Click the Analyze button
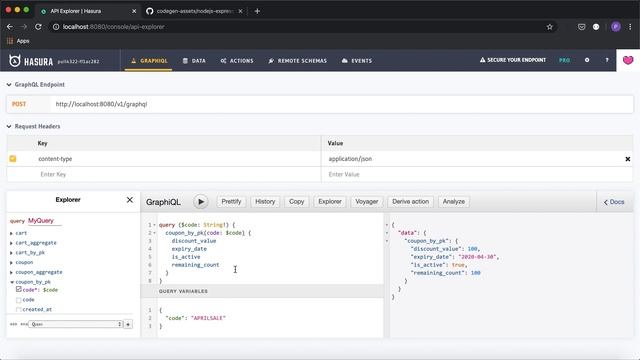The height and width of the screenshot is (360, 640). [453, 202]
